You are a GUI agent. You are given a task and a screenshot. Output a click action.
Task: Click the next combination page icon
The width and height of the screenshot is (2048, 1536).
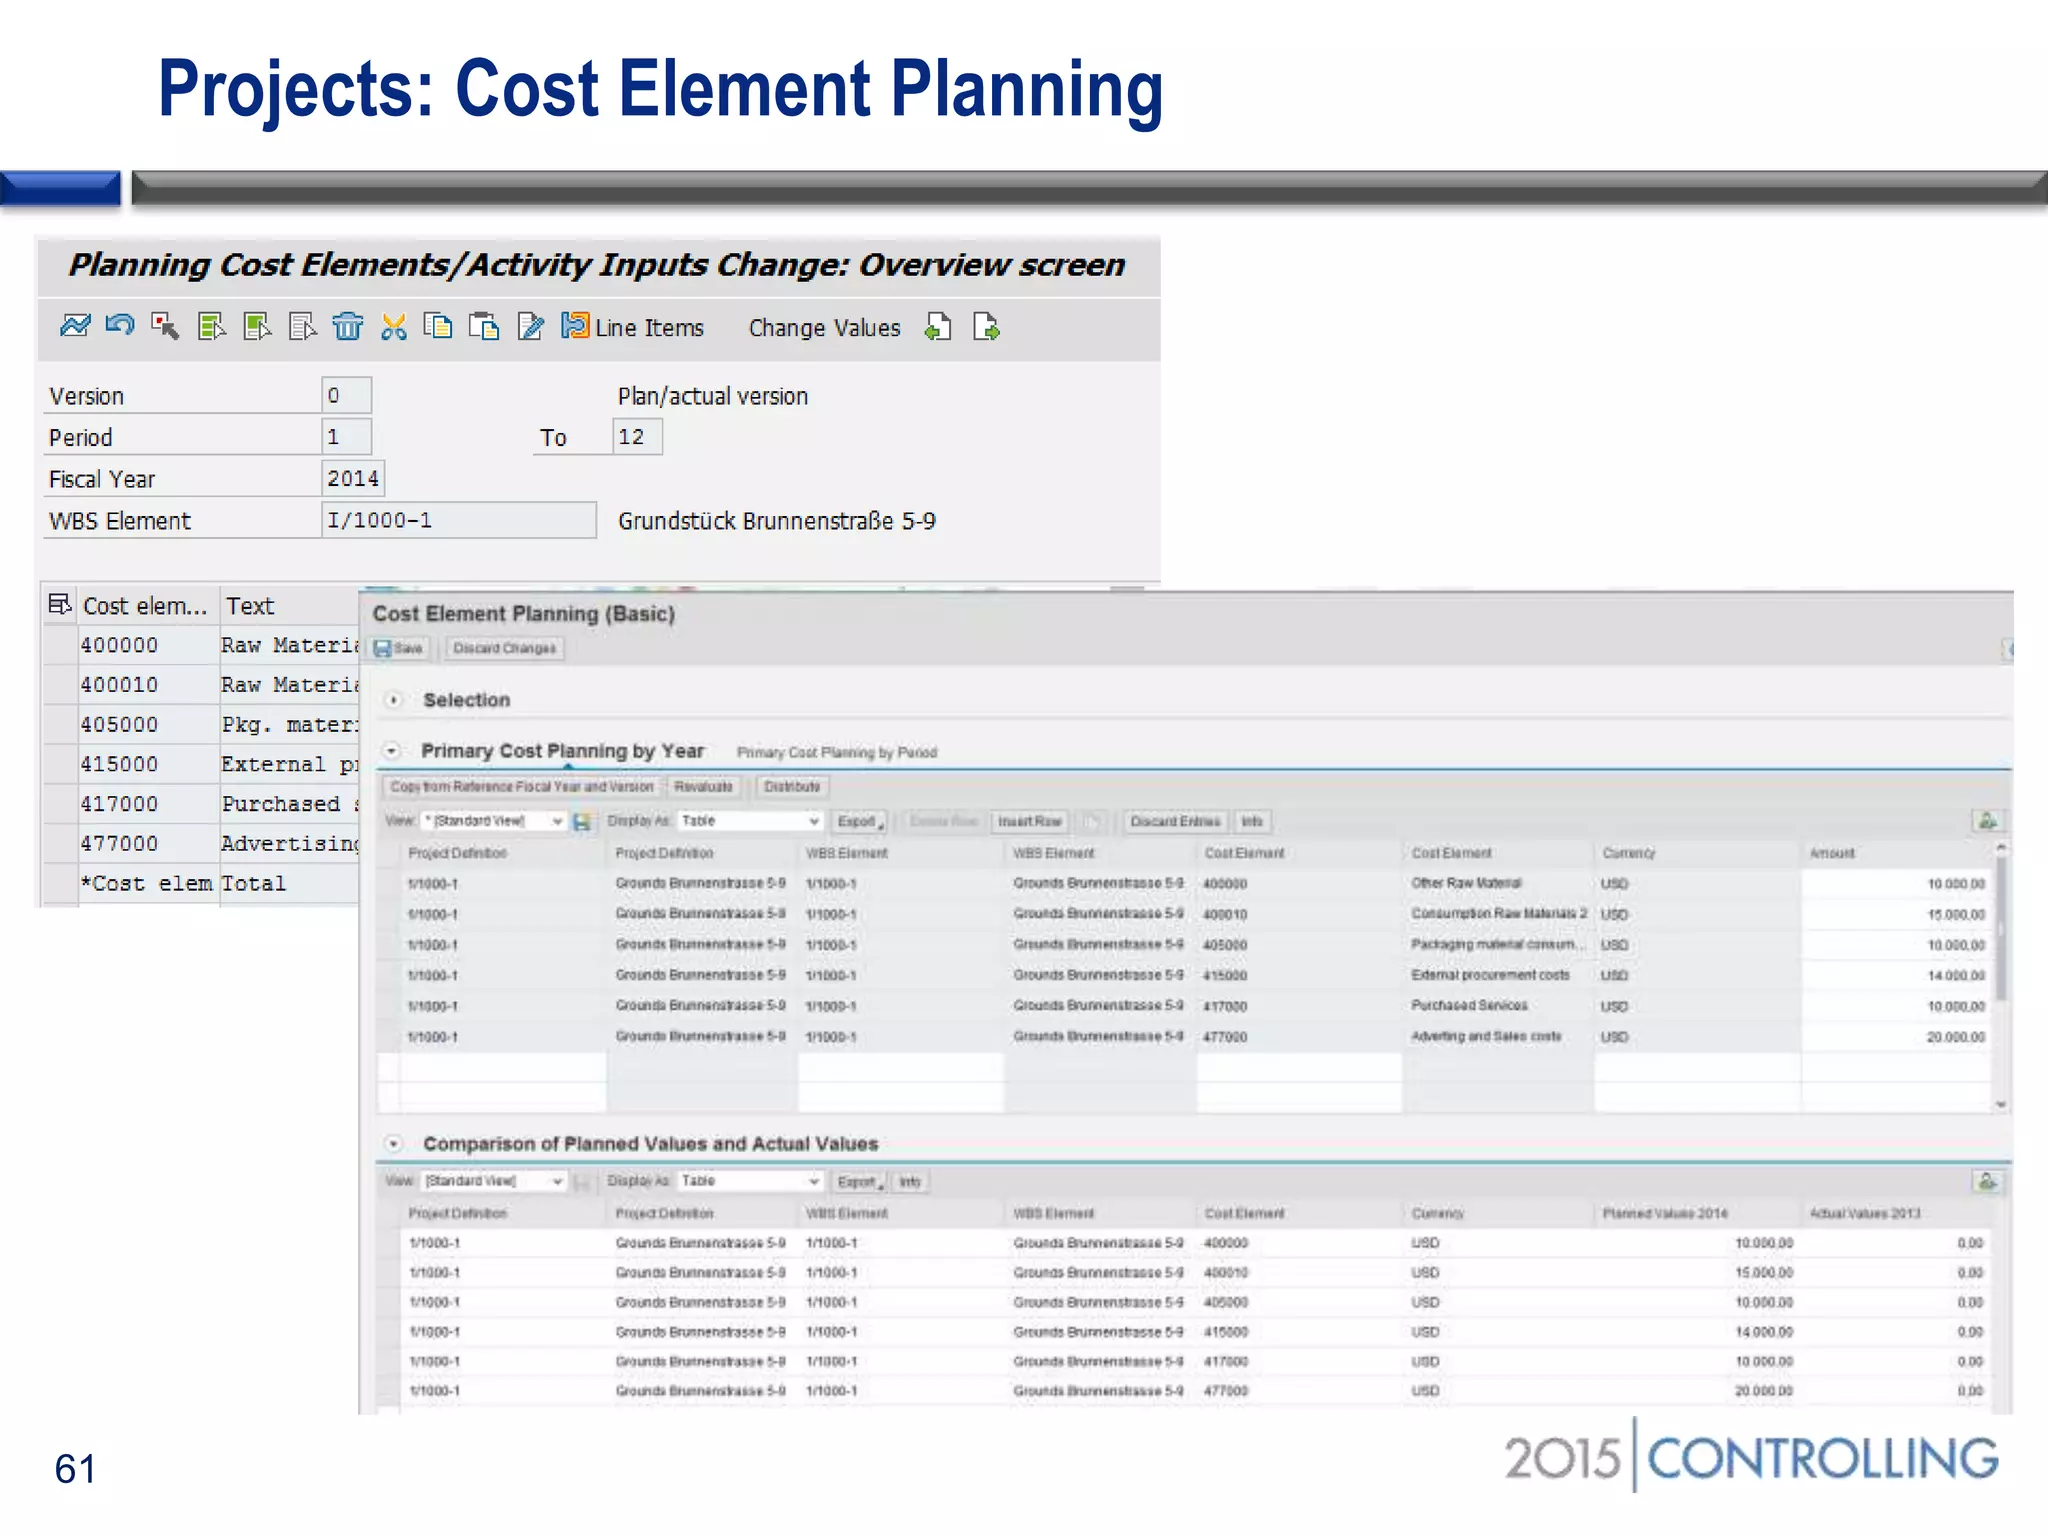click(x=986, y=326)
